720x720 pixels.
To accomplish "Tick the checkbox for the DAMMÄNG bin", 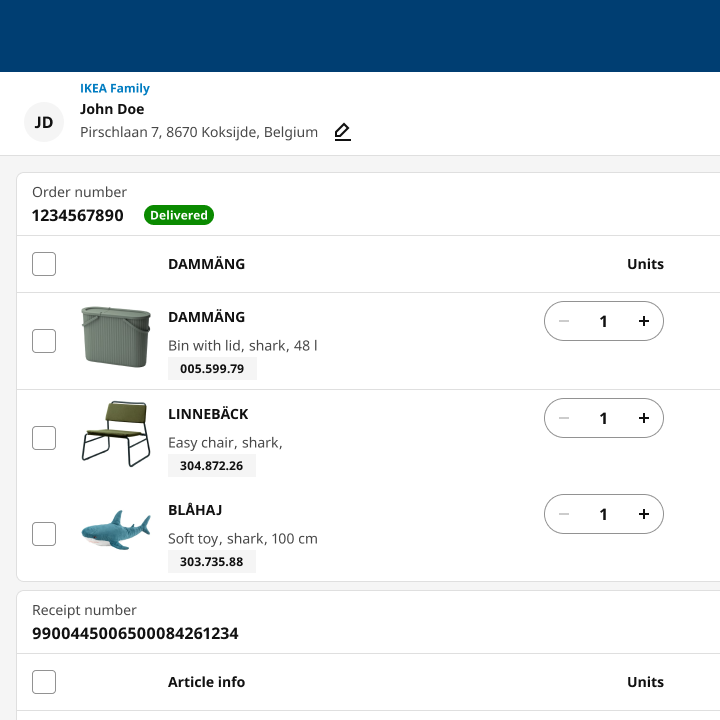I will point(44,341).
